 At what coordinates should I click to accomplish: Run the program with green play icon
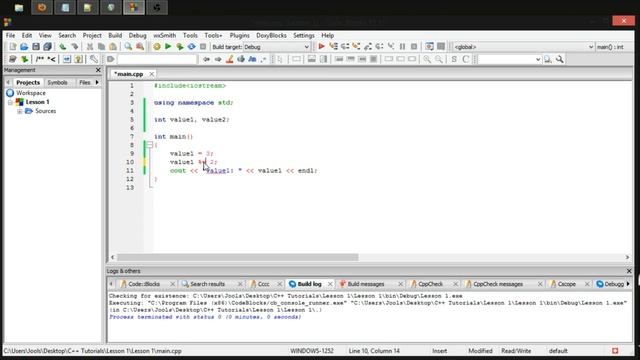tap(168, 47)
